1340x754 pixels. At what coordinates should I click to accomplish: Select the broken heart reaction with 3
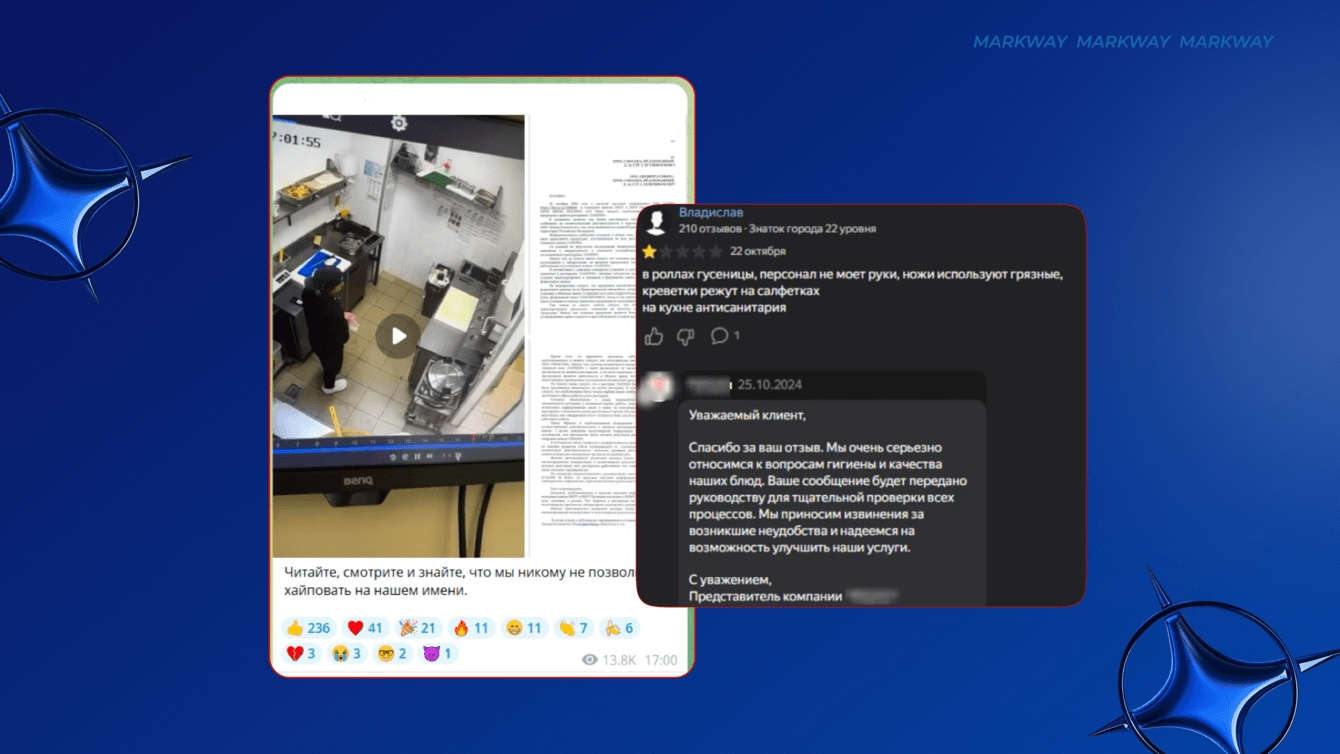[302, 654]
